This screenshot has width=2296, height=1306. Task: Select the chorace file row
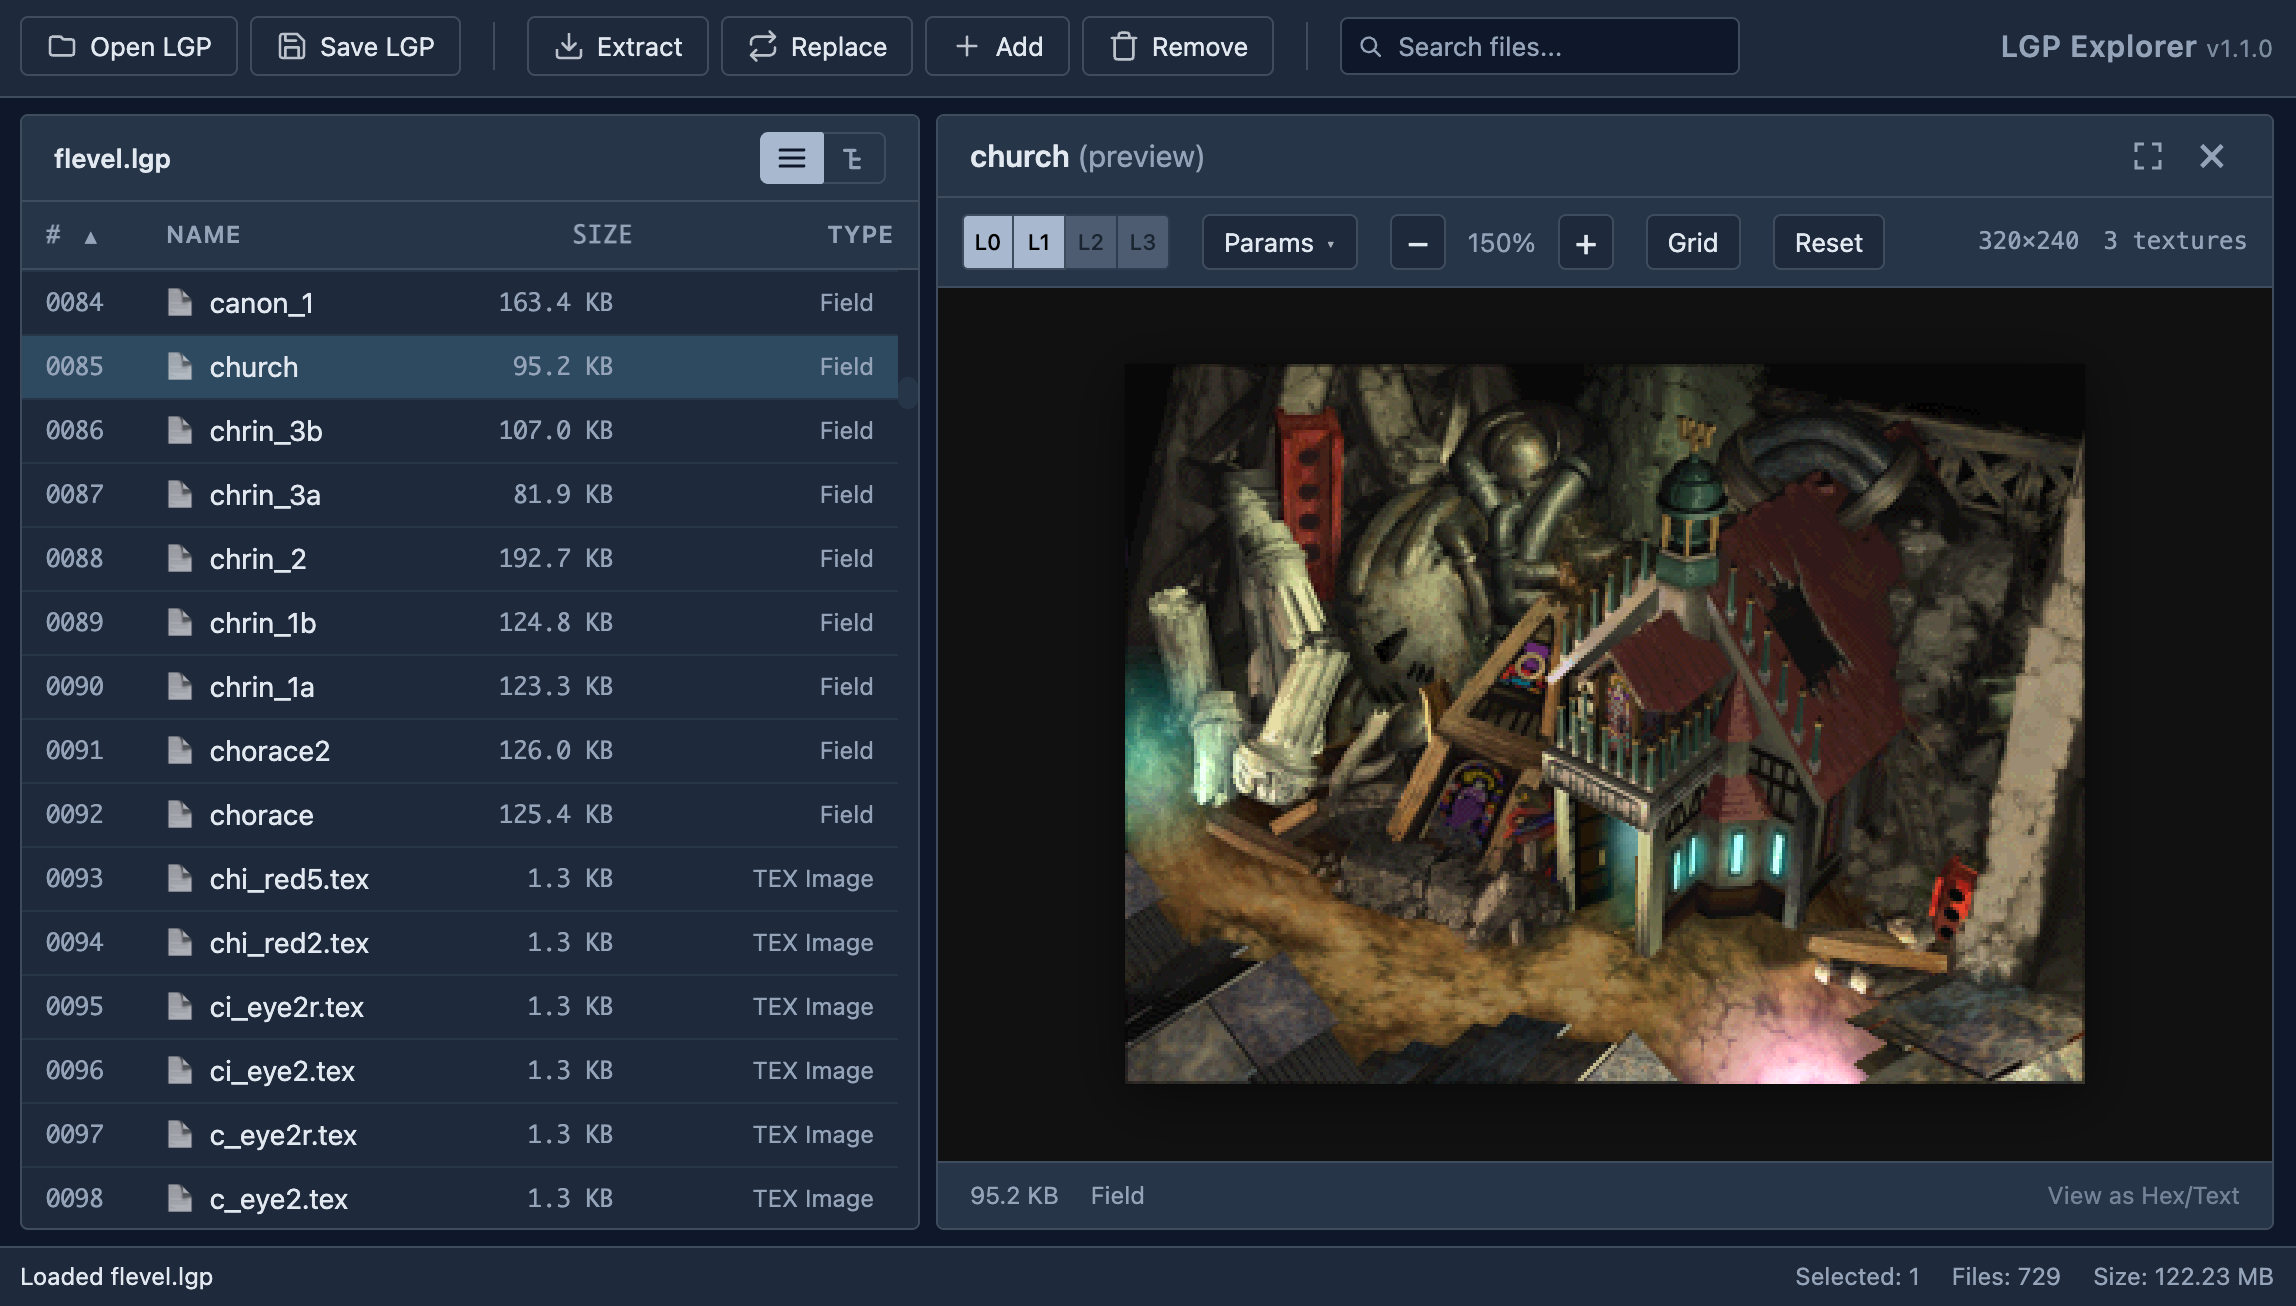coord(460,814)
